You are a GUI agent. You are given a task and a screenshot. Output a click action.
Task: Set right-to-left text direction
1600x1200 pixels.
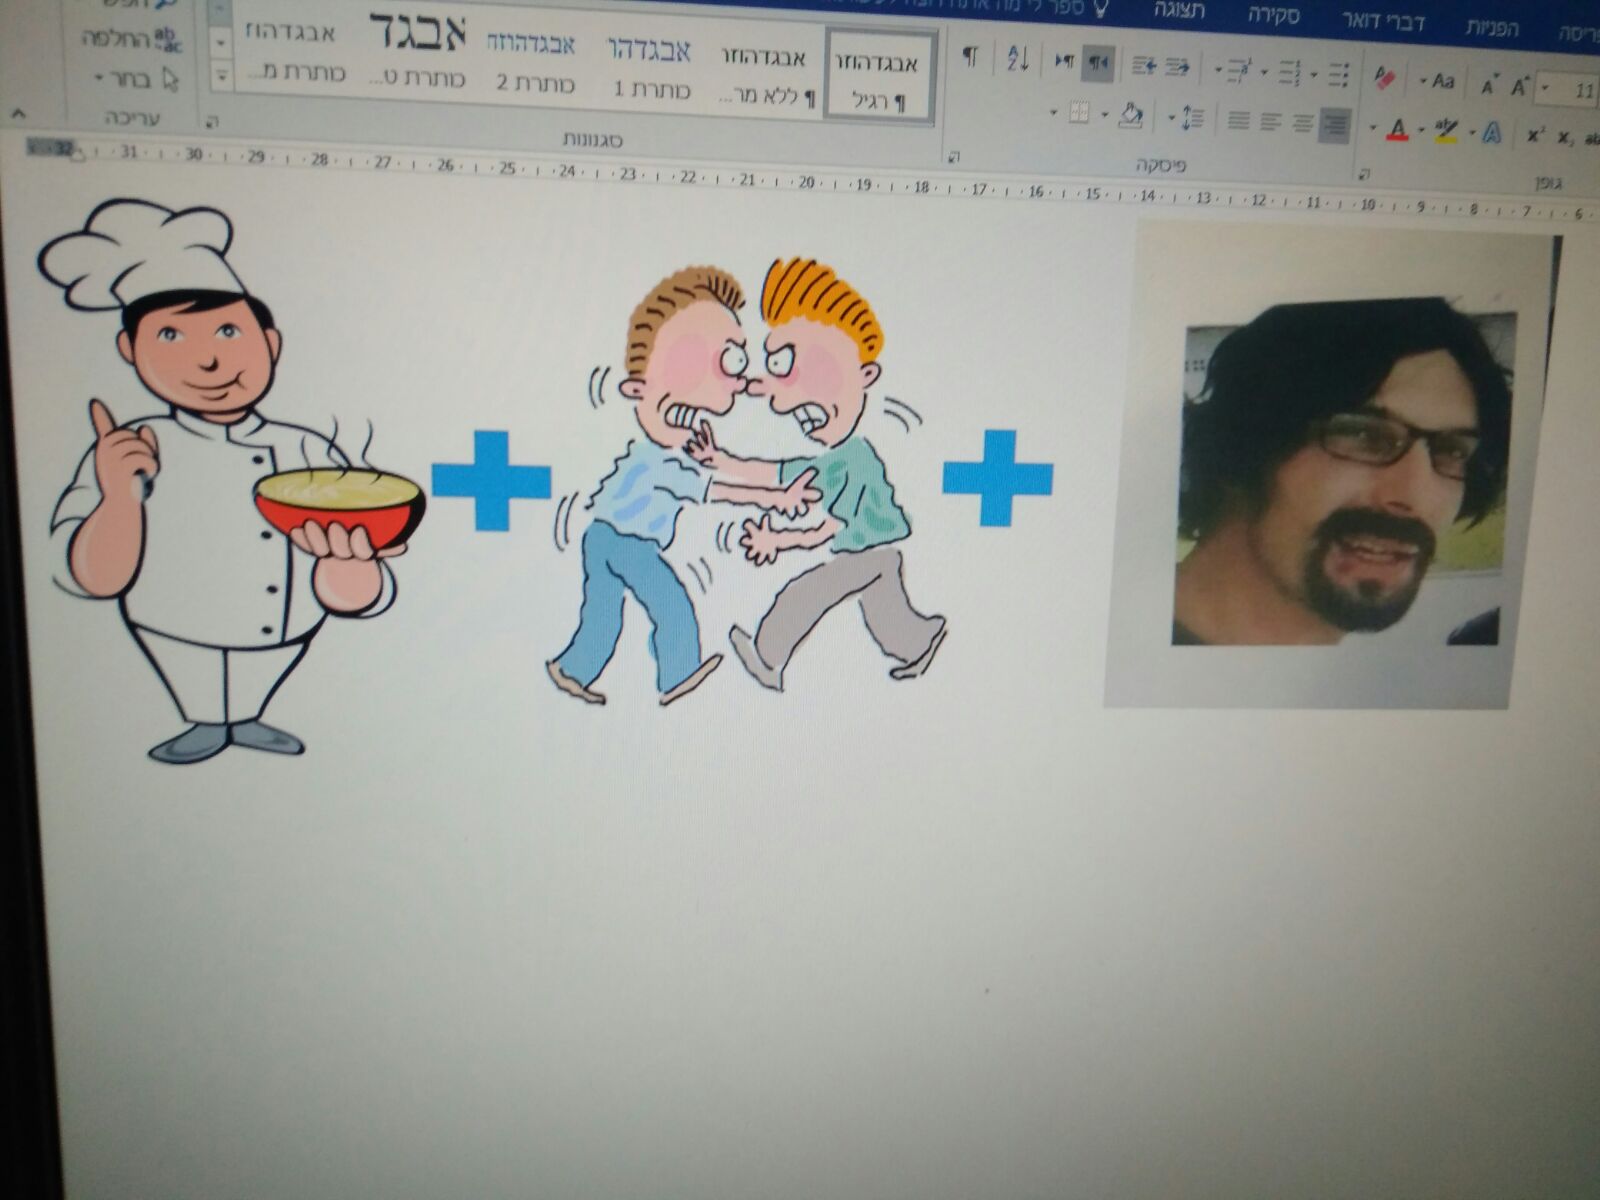(x=1098, y=64)
